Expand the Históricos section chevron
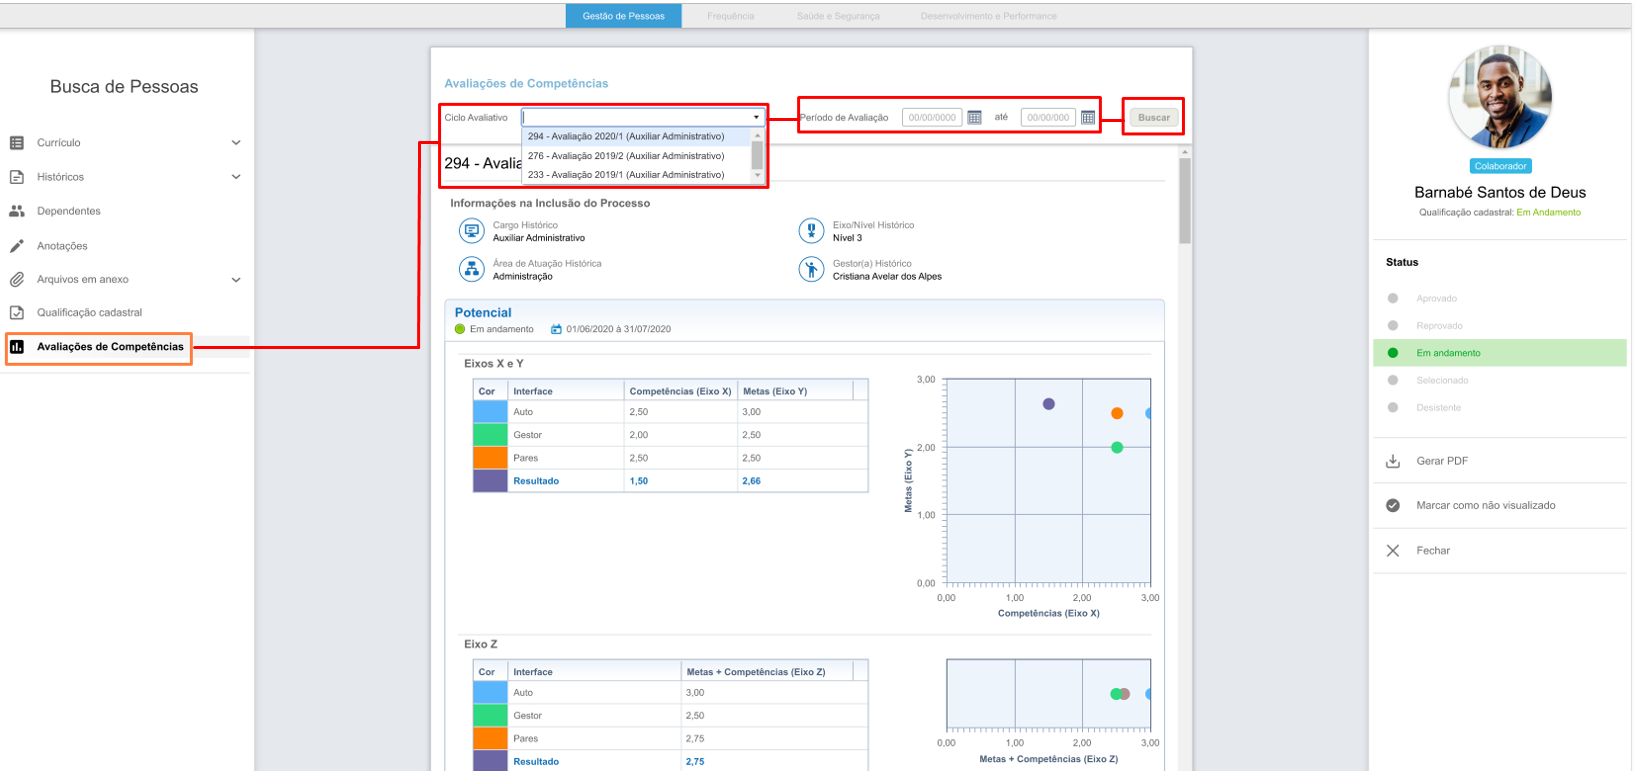The width and height of the screenshot is (1635, 780). tap(236, 177)
